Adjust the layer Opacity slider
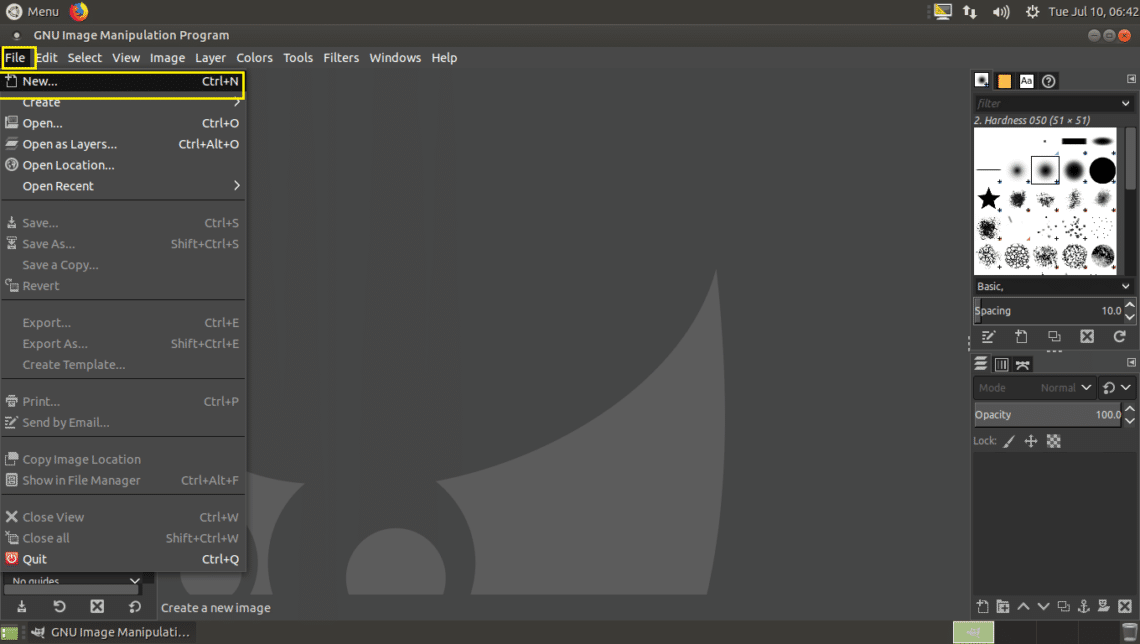This screenshot has height=644, width=1140. click(x=1048, y=414)
